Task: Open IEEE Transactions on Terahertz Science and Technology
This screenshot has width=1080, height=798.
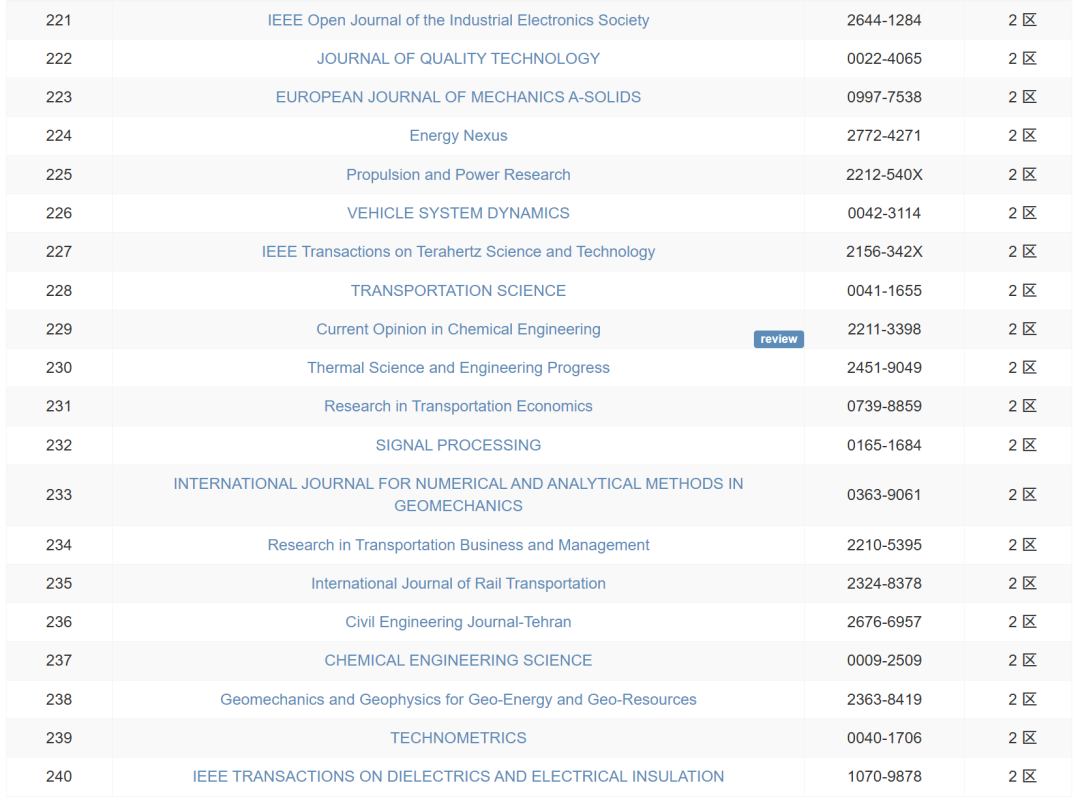Action: tap(458, 251)
